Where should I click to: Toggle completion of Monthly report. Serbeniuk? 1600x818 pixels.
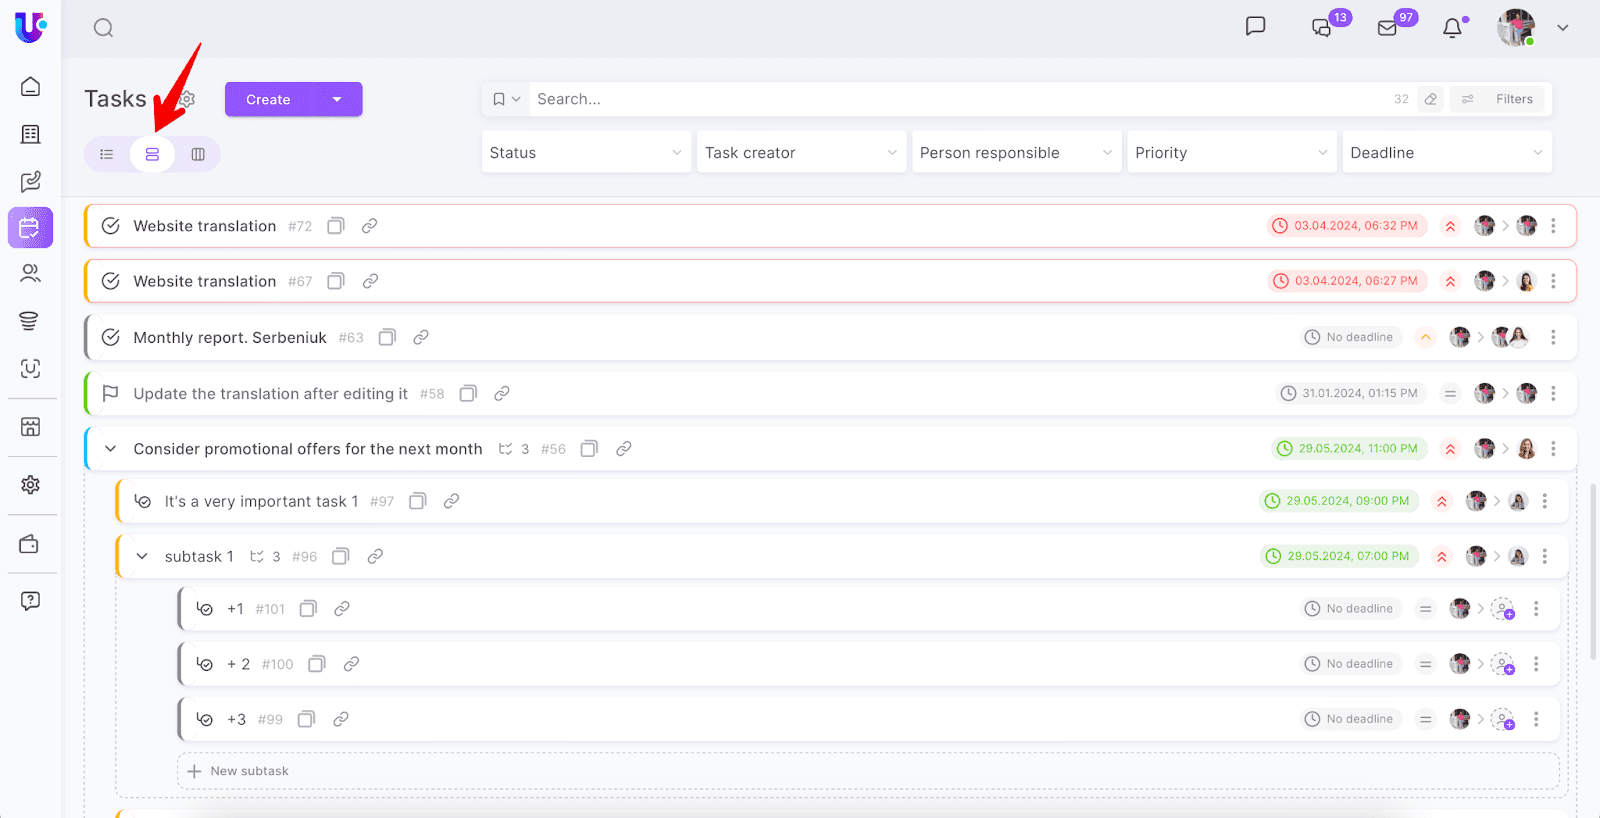[111, 338]
